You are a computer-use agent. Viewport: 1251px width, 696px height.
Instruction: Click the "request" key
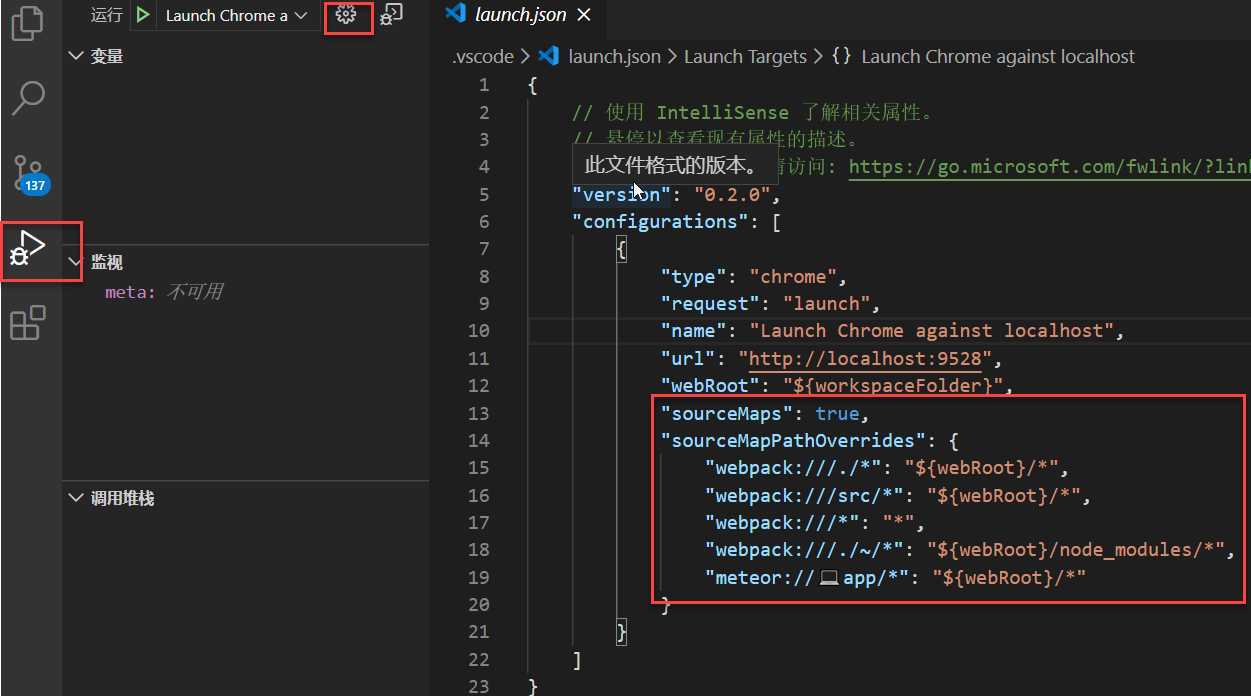coord(710,304)
